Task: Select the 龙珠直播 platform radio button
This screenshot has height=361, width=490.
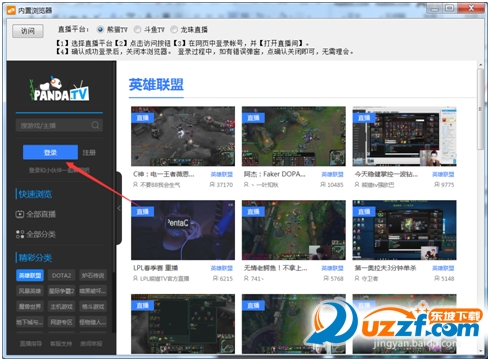Action: click(174, 29)
